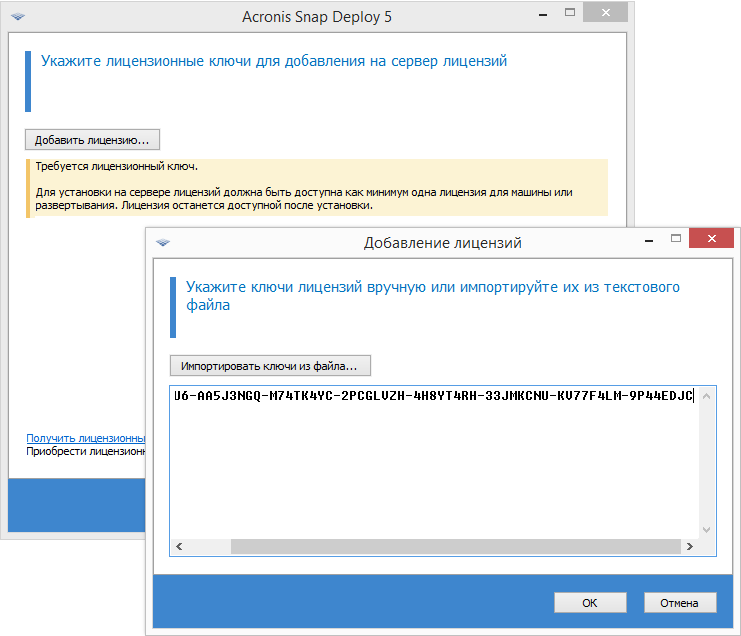Viewport: 741px width, 636px height.
Task: Click the heading Укажите лицензионные ключи для добавления
Action: click(274, 61)
